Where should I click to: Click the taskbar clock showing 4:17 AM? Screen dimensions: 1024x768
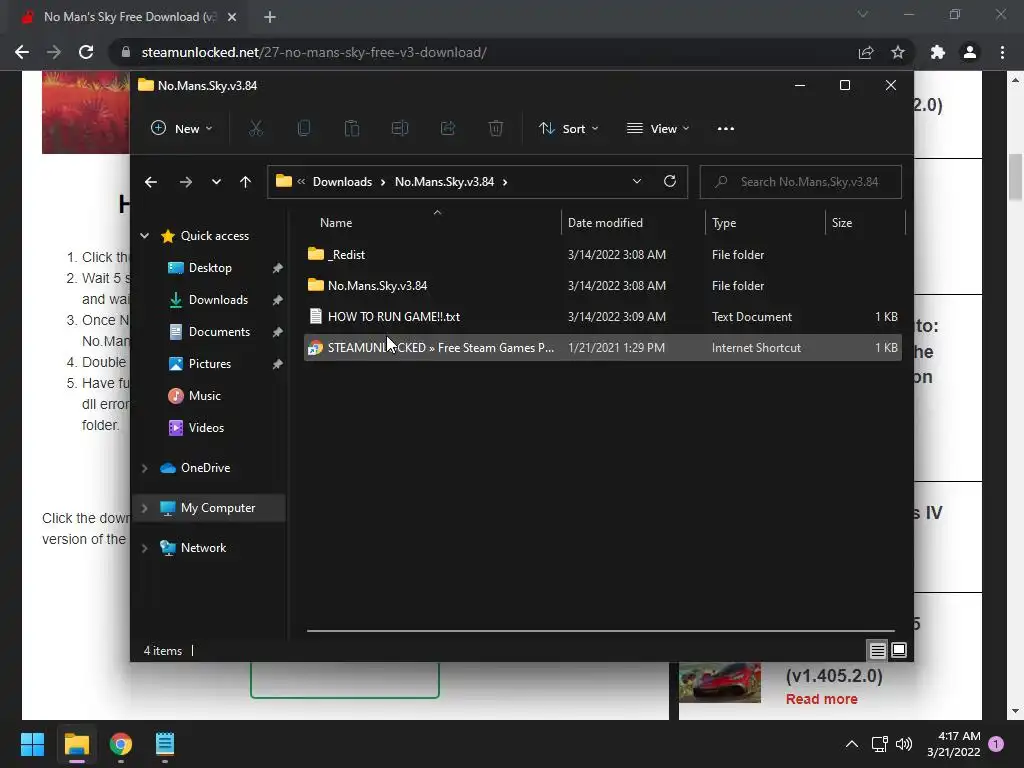click(953, 744)
